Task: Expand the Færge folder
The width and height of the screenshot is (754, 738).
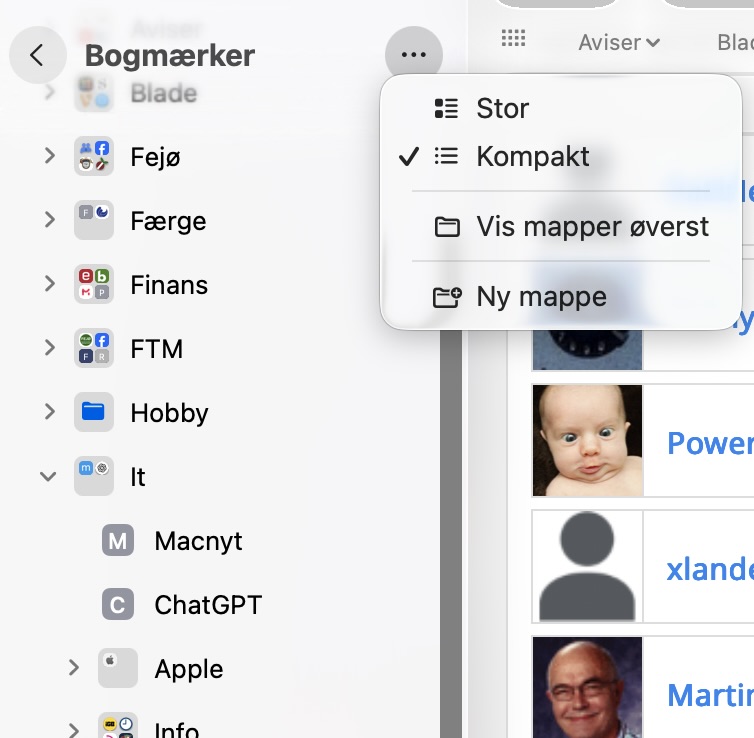Action: click(49, 221)
